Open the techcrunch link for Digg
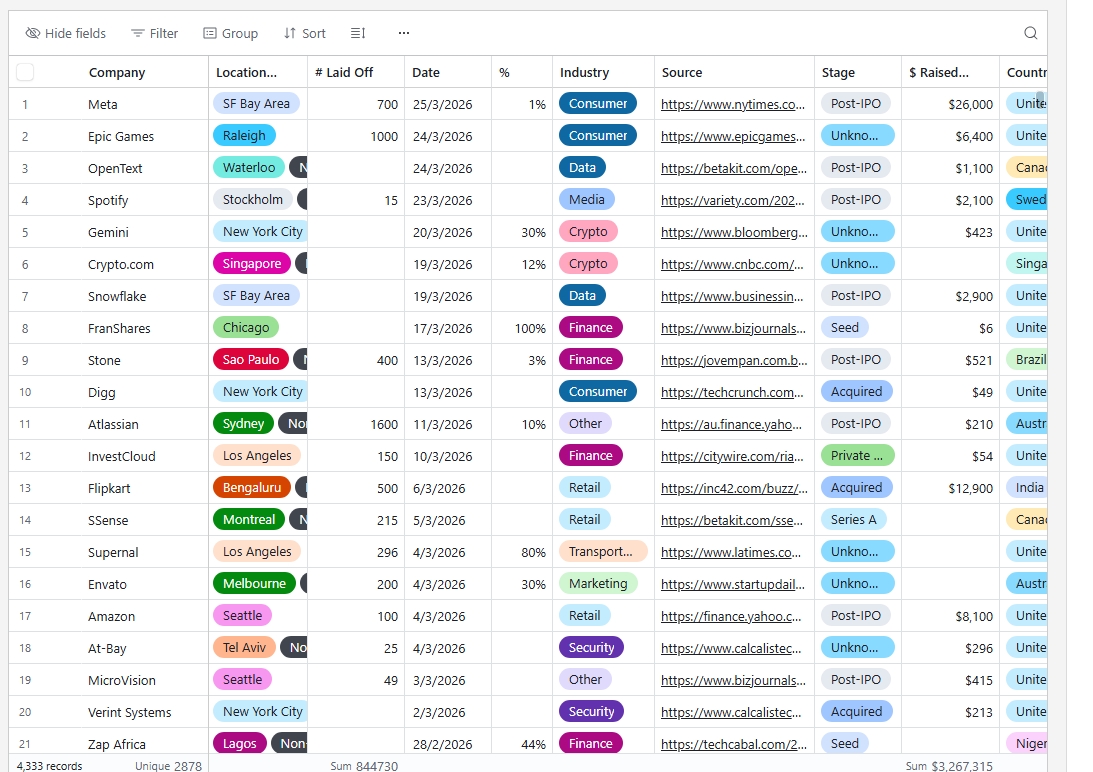Viewport: 1093px width, 772px height. pos(732,393)
